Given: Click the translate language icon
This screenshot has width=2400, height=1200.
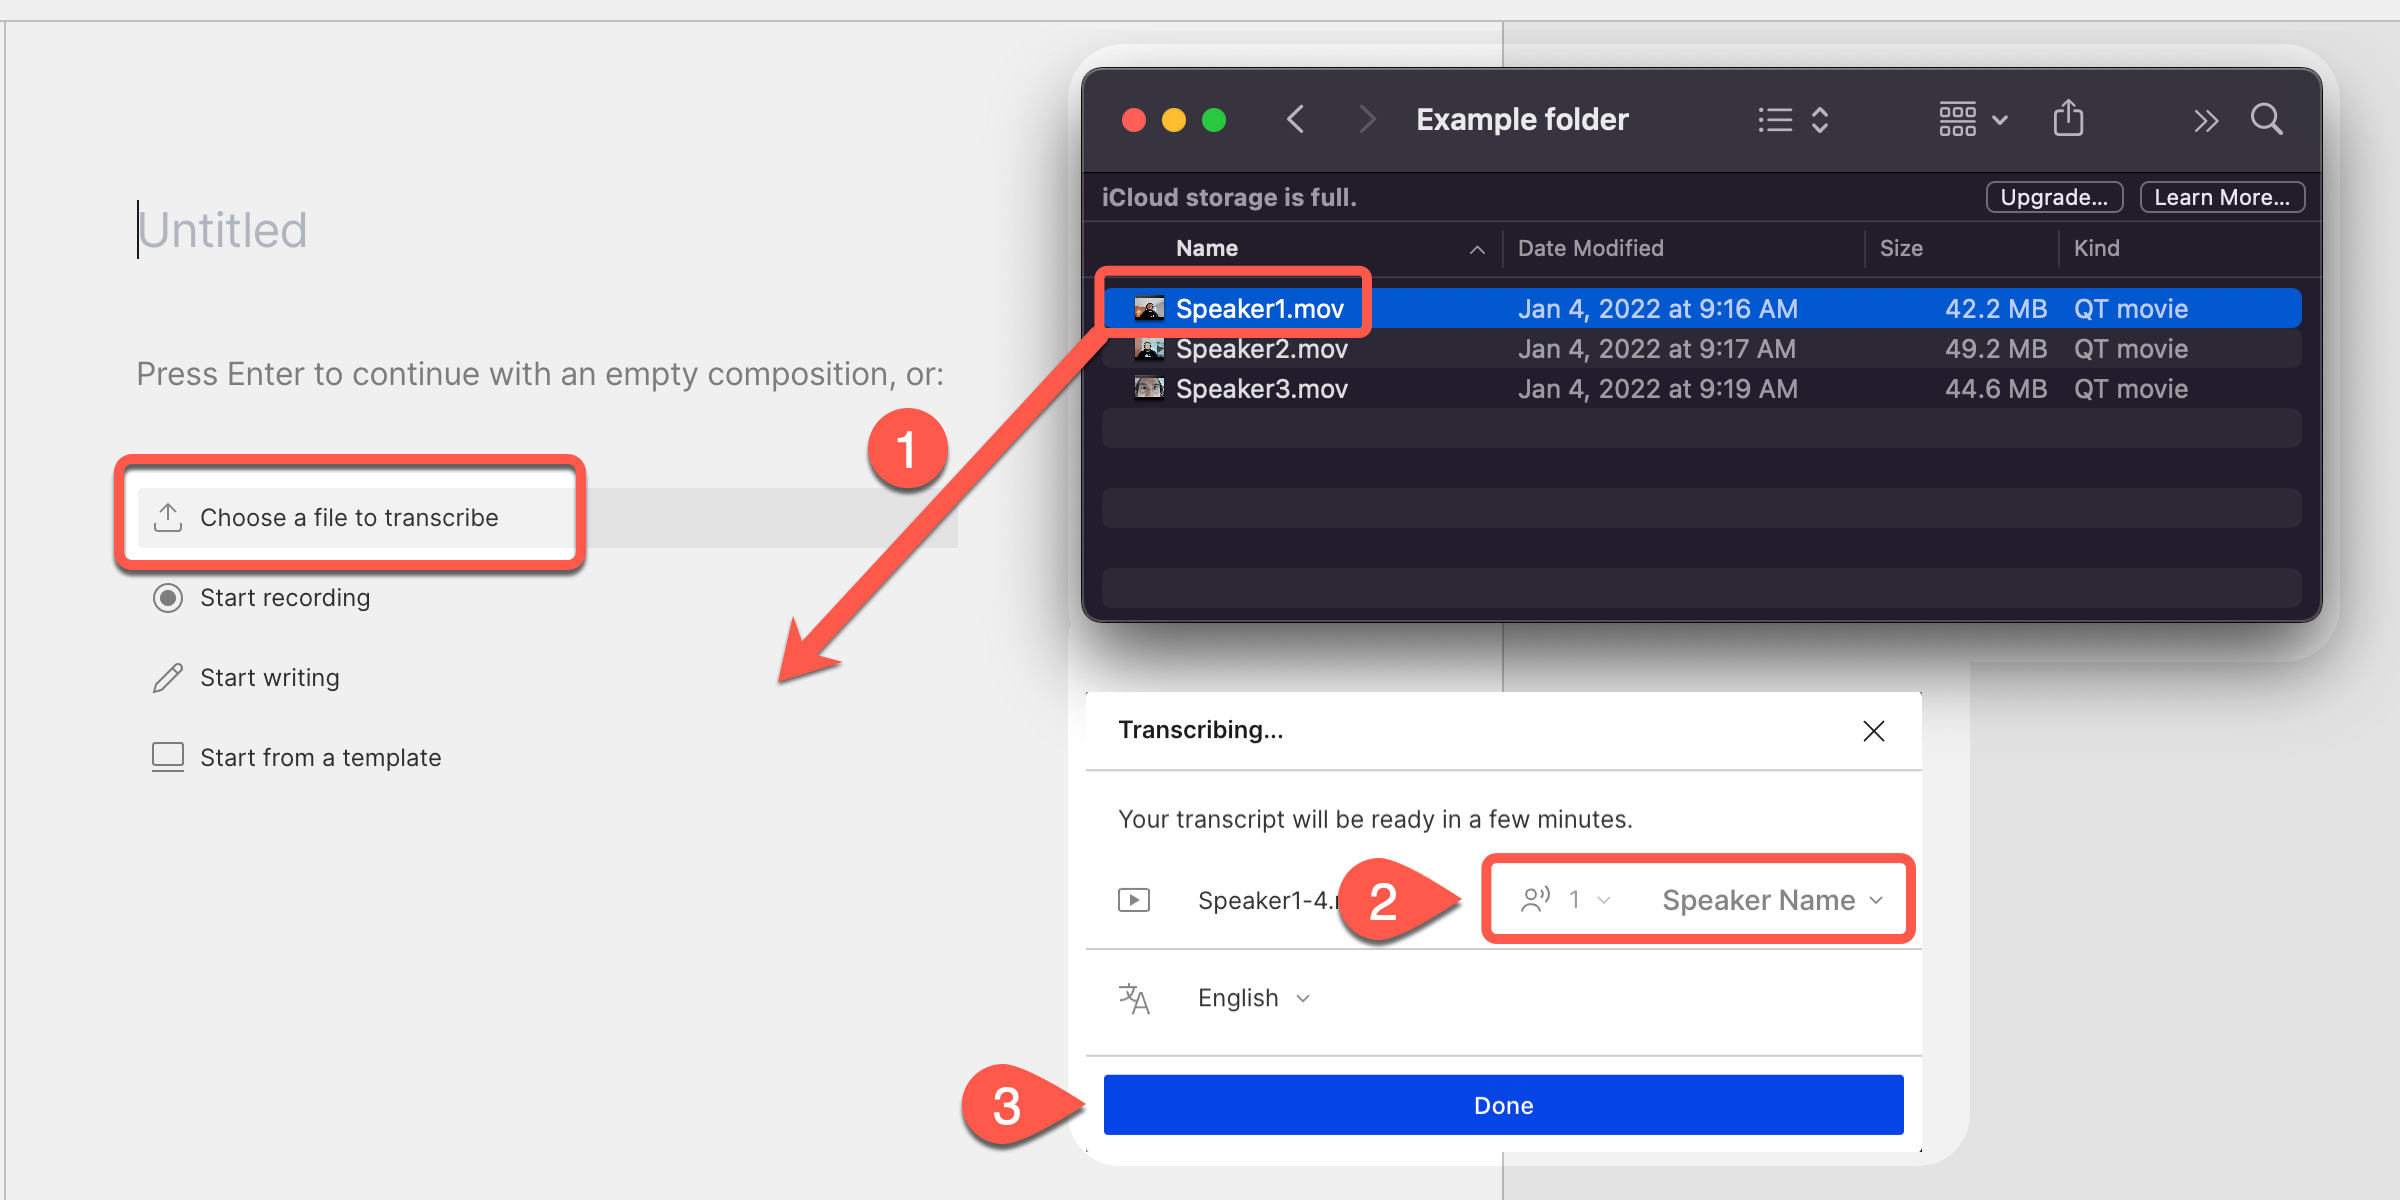Looking at the screenshot, I should [1134, 998].
